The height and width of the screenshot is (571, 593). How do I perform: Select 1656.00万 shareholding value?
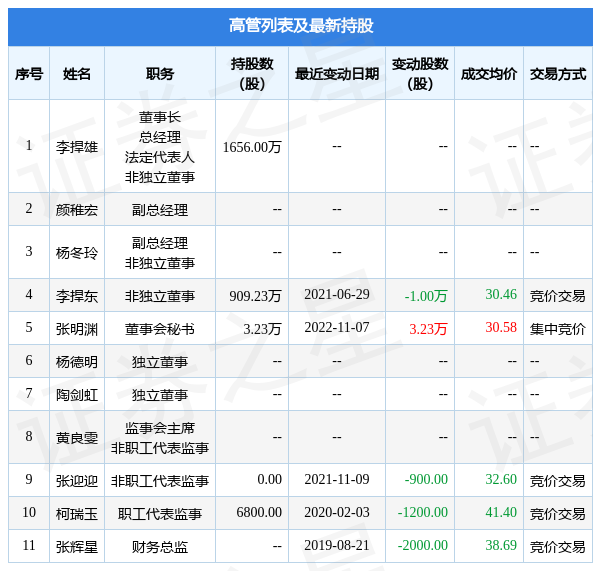(252, 147)
